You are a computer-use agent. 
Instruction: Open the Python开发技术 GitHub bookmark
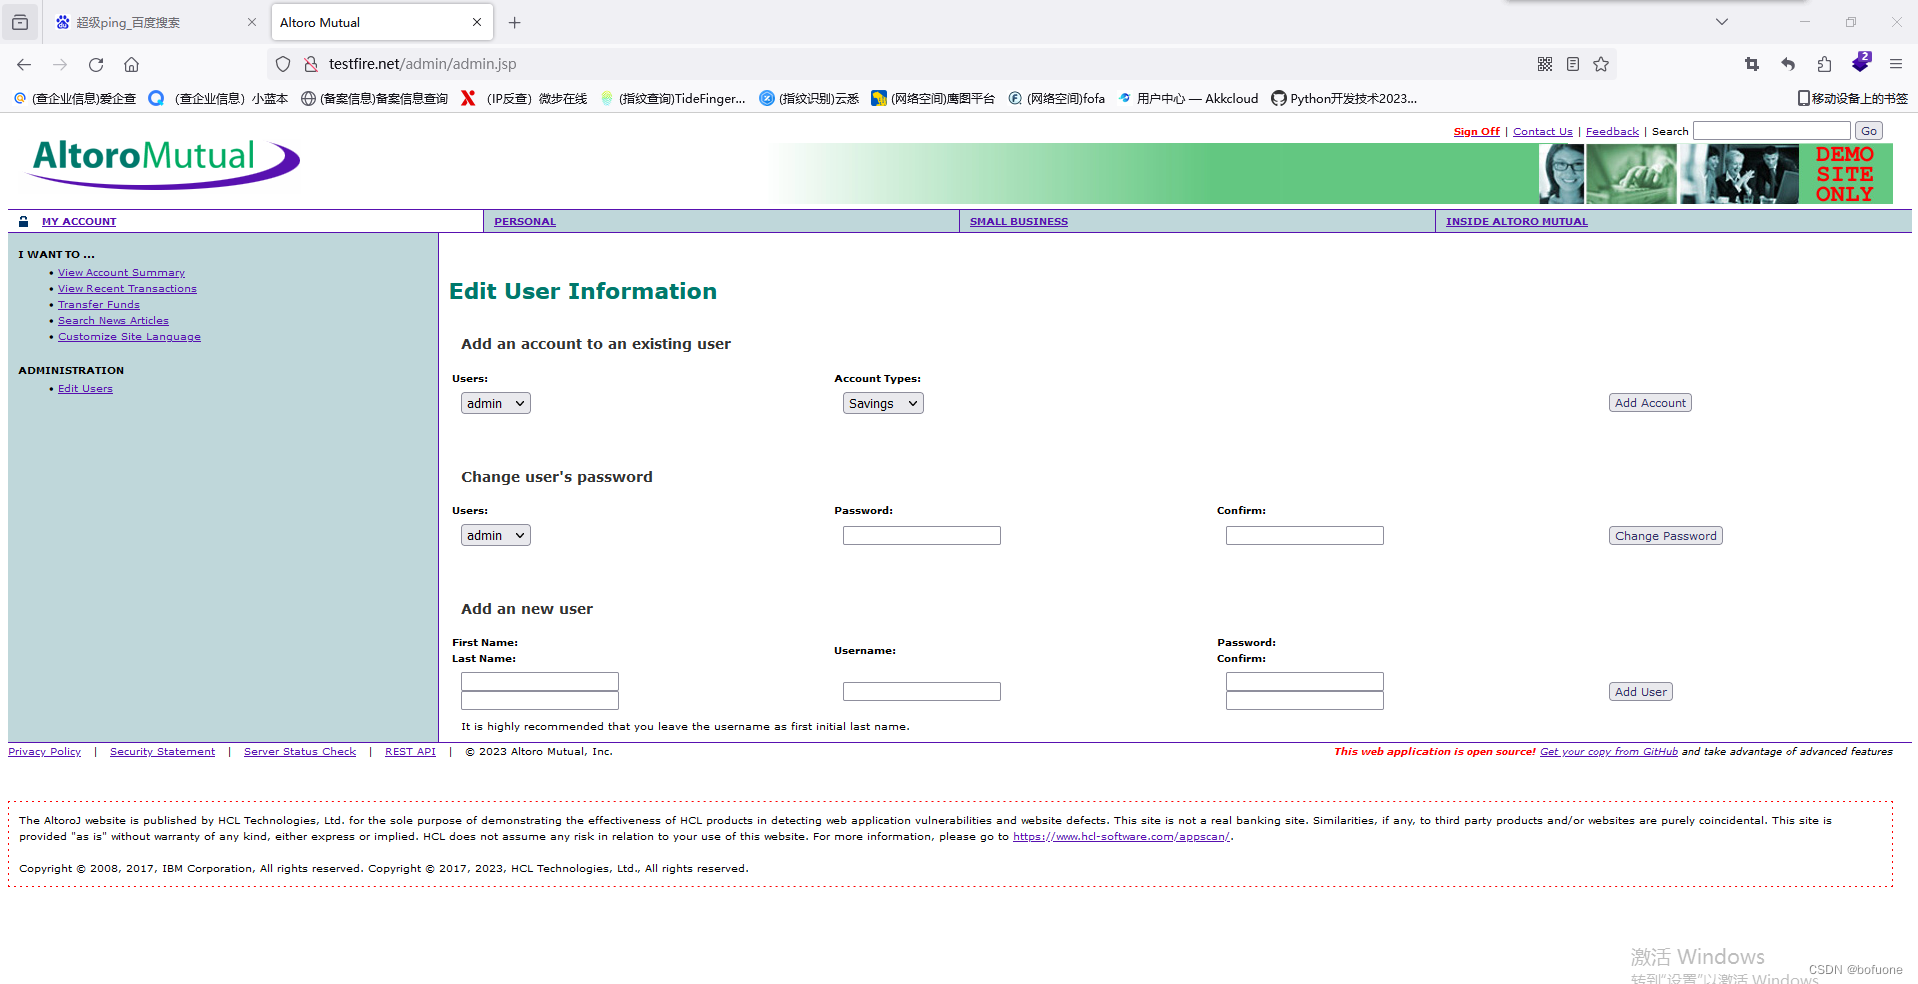(x=1344, y=98)
